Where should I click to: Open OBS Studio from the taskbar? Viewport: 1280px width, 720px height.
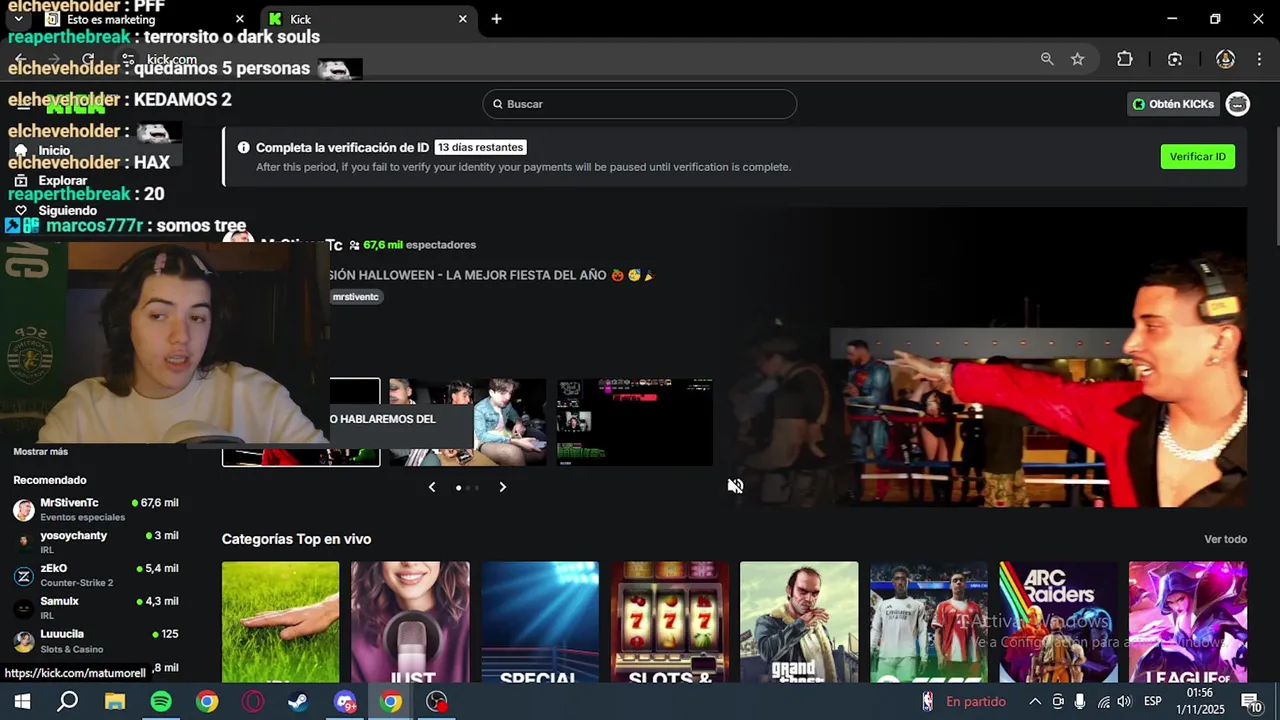click(x=437, y=702)
